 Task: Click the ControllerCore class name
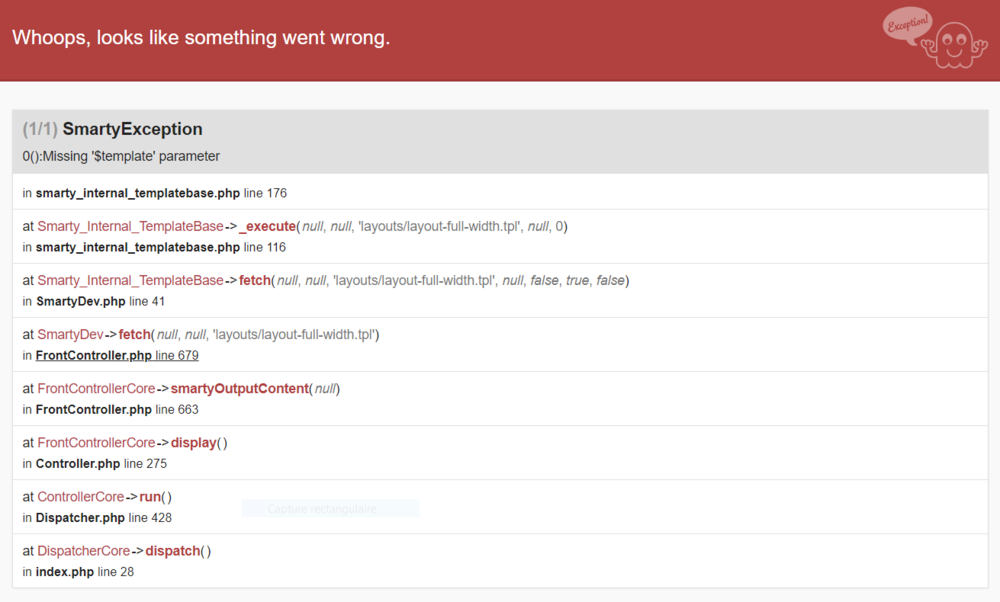click(80, 496)
